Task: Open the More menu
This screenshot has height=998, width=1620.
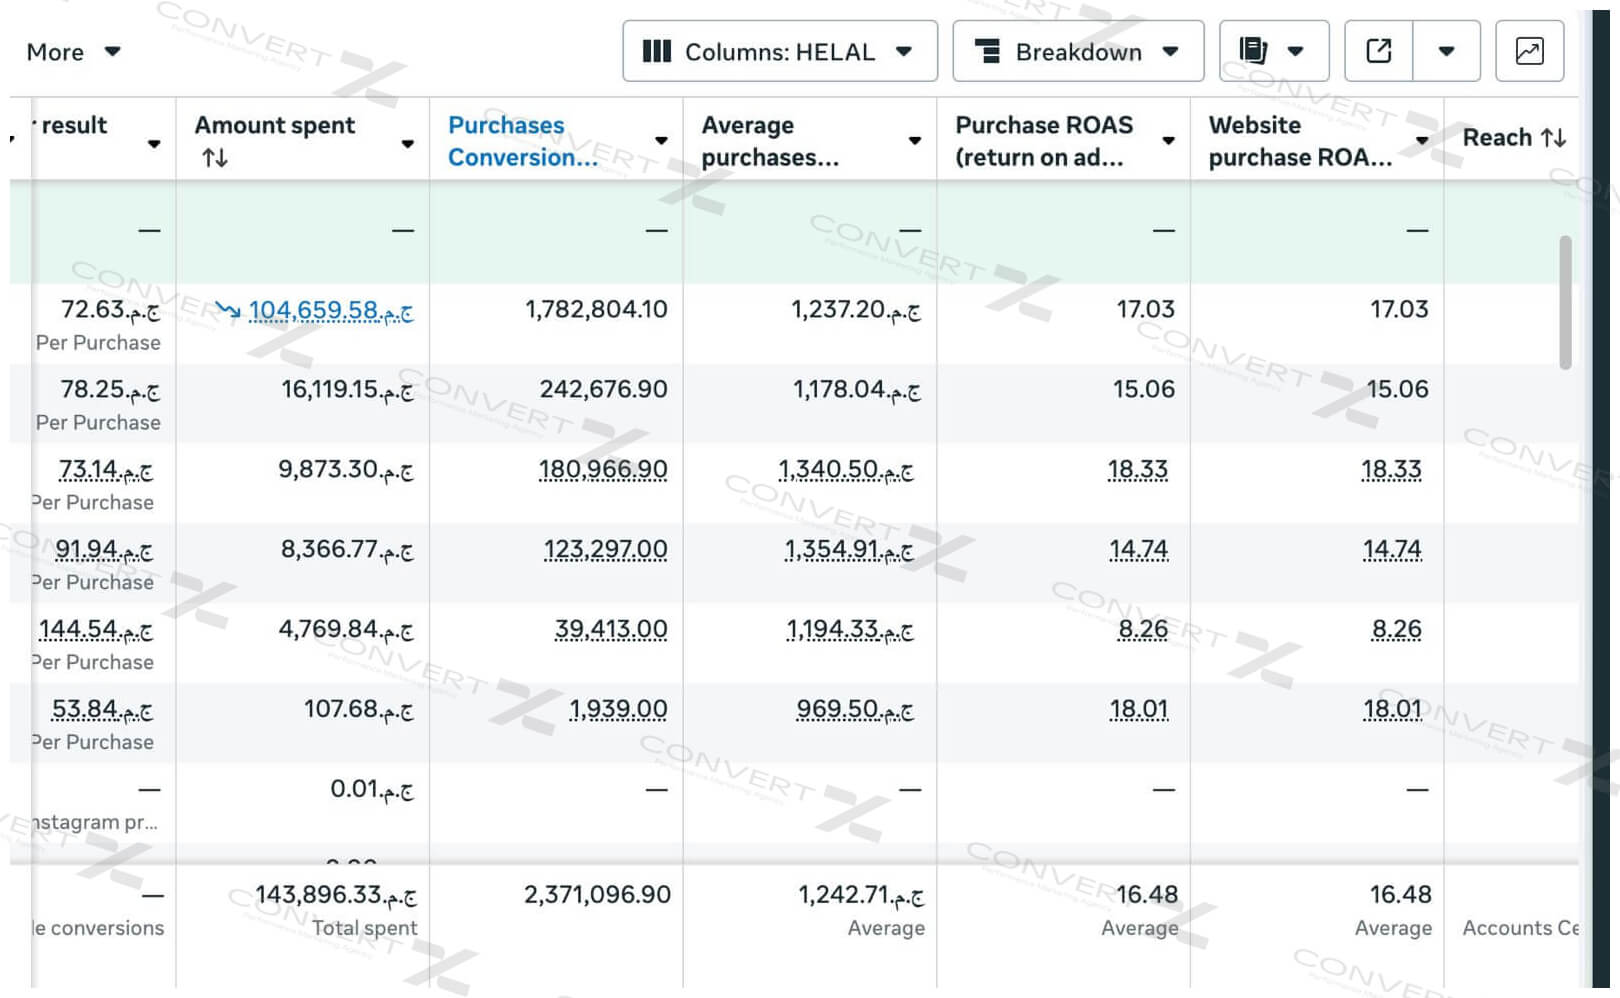Action: [73, 52]
